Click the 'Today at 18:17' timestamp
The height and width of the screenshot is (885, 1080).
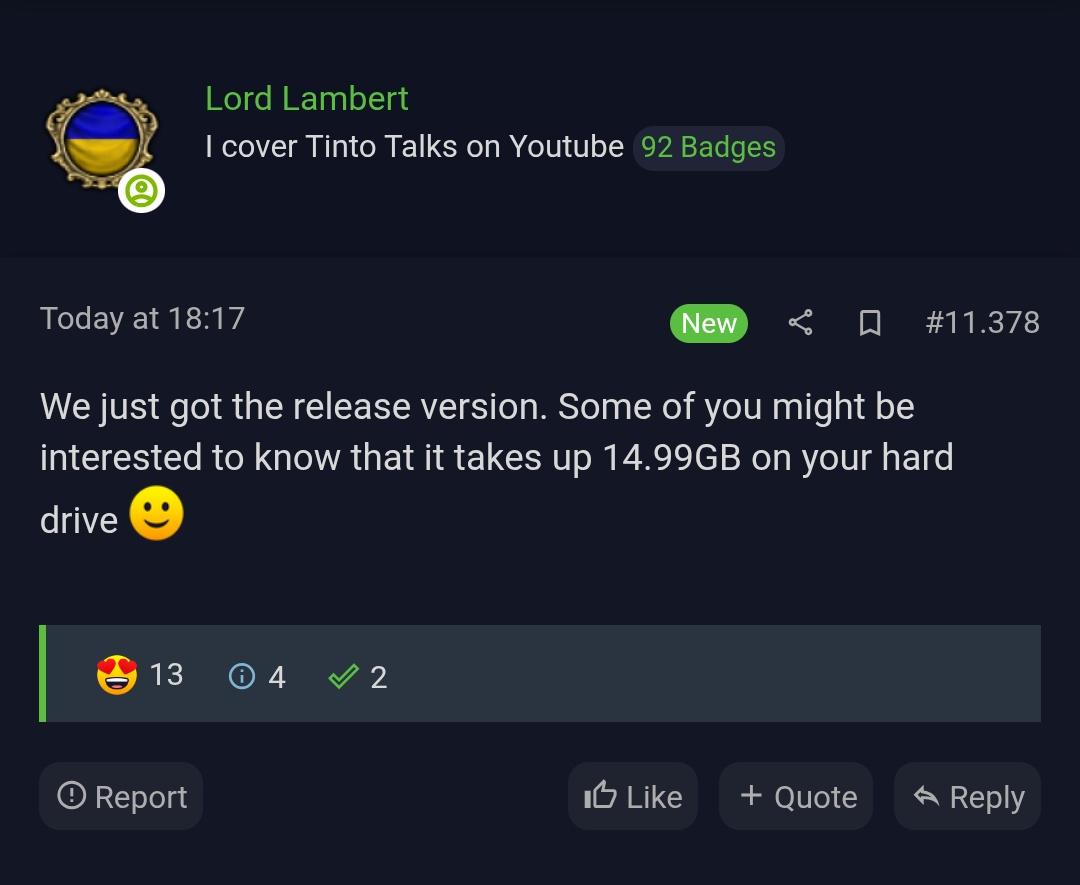tap(142, 318)
